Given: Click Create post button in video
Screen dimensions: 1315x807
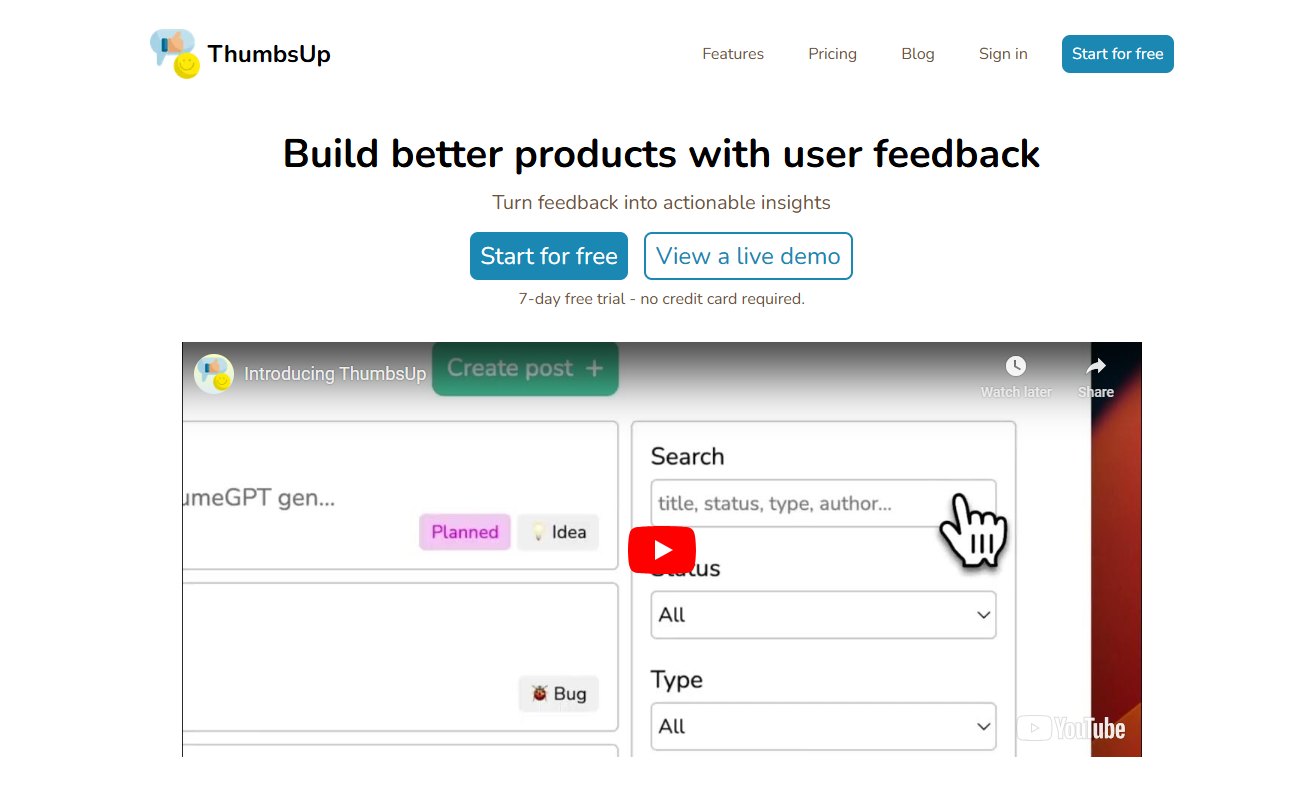Looking at the screenshot, I should (525, 368).
